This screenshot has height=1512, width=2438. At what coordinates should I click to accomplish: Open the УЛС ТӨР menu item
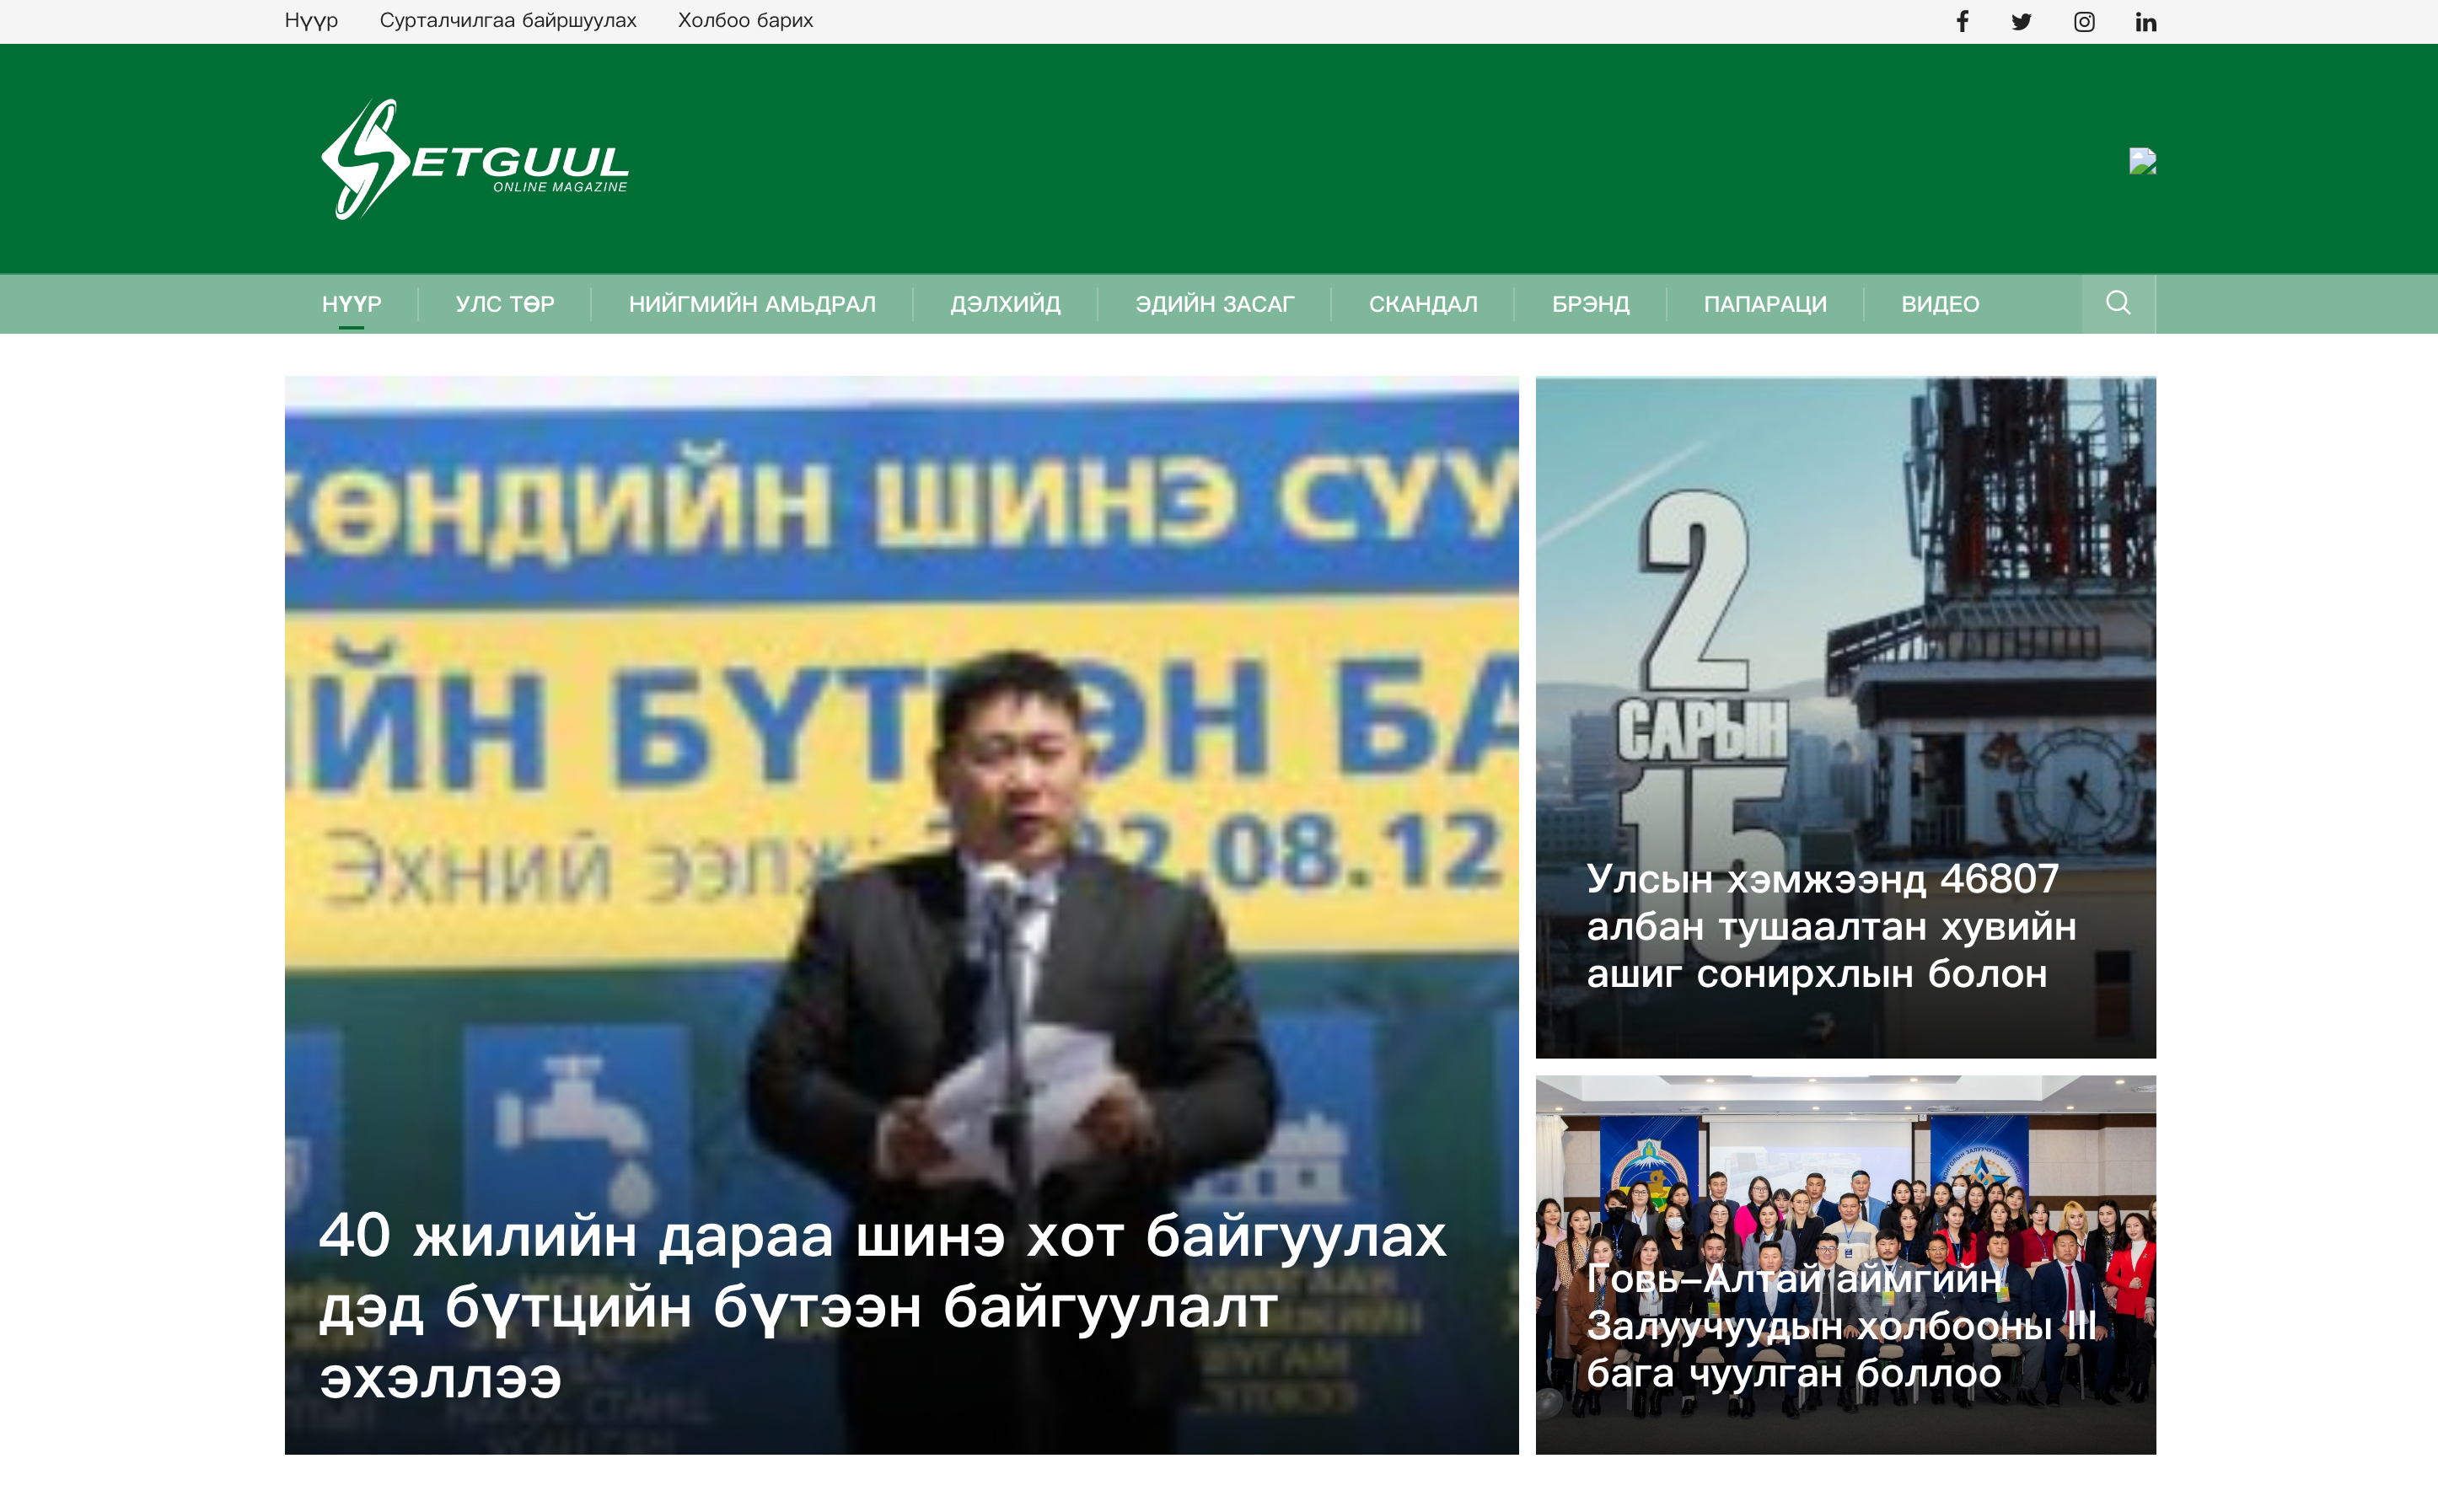point(504,304)
